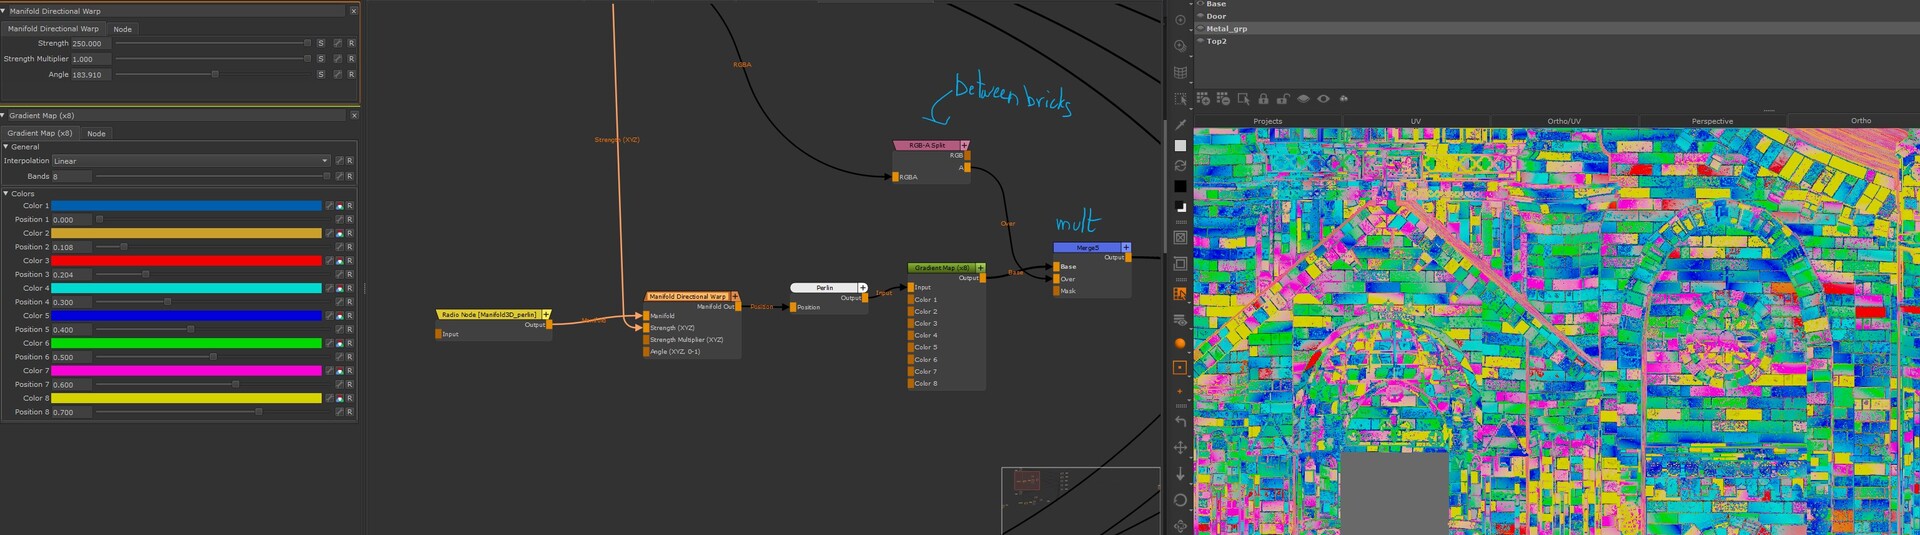Click the crossed box mask icon
Screen dimensions: 1920x535
click(x=1180, y=238)
